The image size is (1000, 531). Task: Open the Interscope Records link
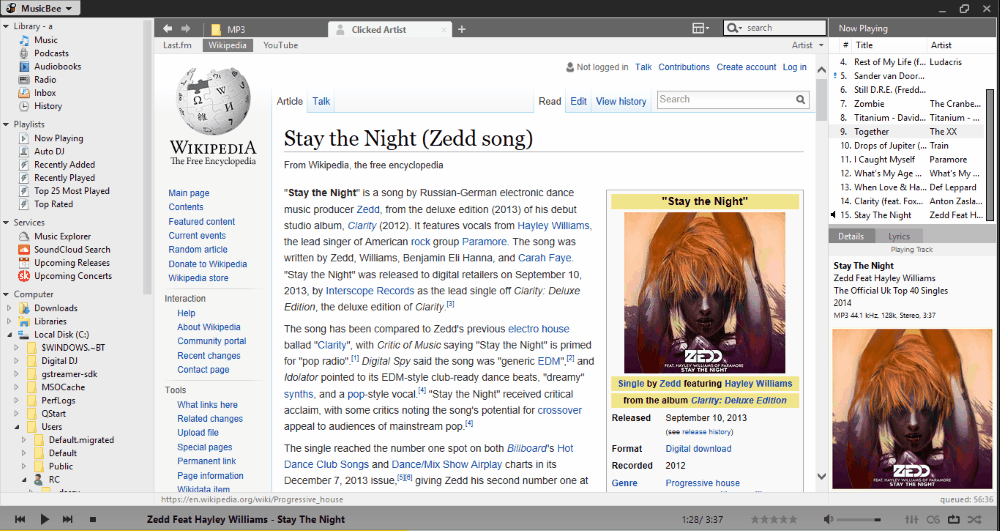[370, 291]
